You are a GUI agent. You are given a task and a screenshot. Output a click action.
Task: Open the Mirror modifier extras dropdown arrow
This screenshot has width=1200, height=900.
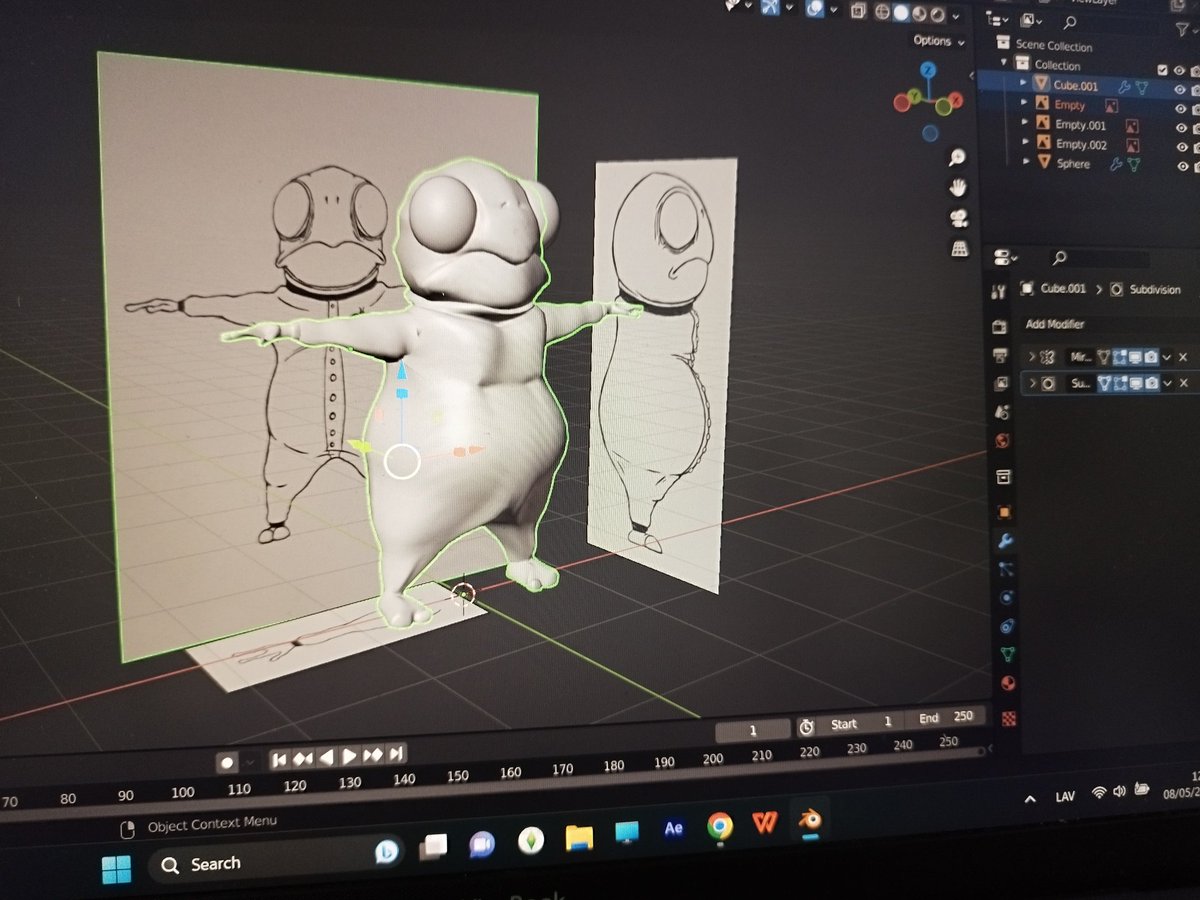[x=1166, y=357]
